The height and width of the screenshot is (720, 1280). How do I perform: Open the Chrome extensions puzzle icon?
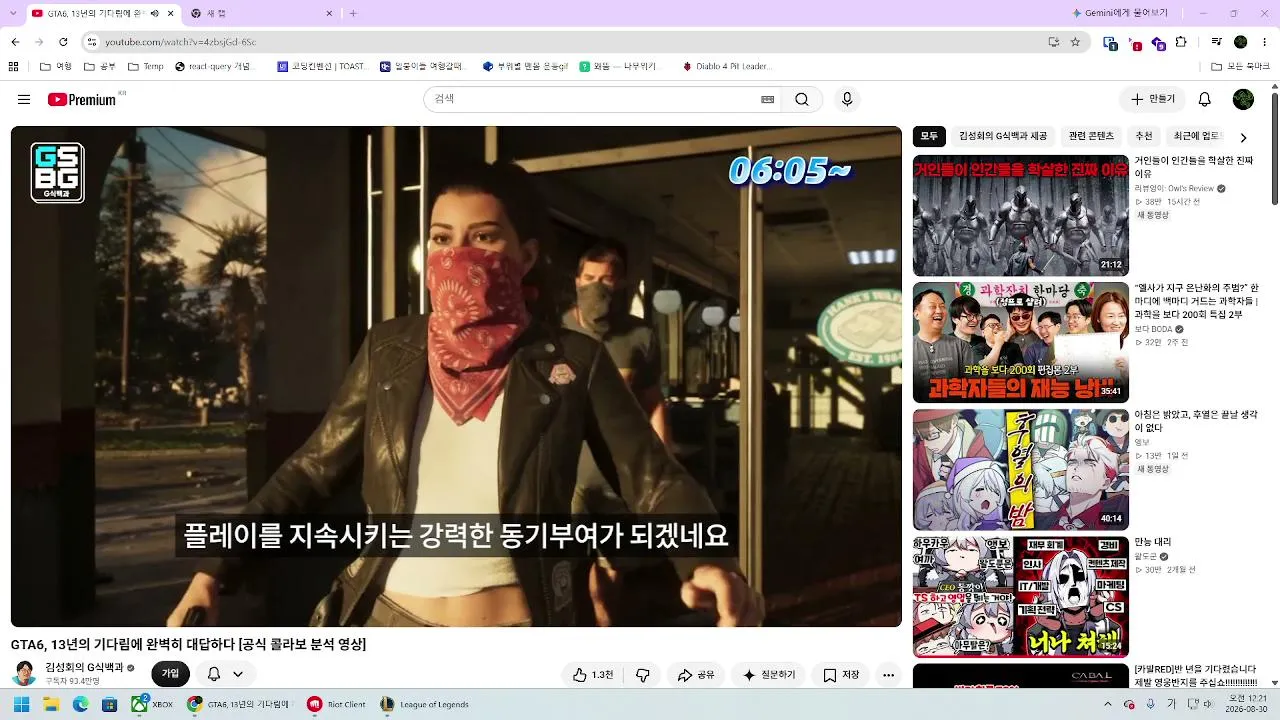tap(1181, 42)
